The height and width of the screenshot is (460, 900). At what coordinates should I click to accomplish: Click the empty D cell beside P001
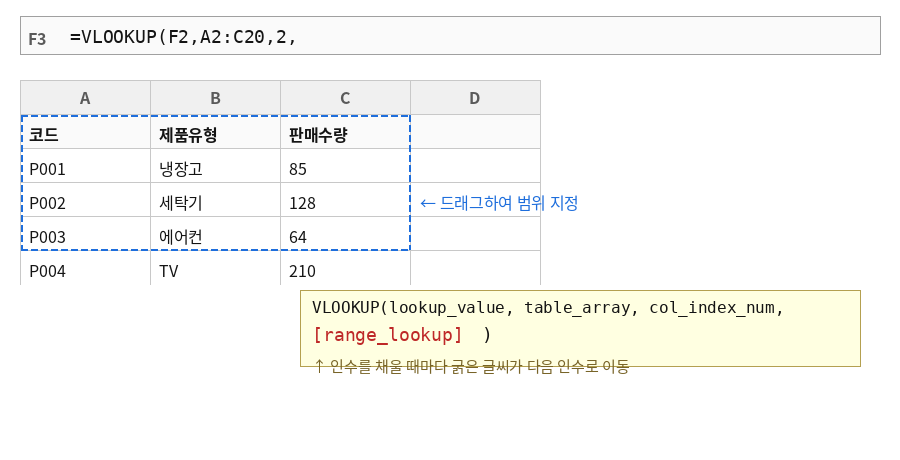(x=475, y=166)
